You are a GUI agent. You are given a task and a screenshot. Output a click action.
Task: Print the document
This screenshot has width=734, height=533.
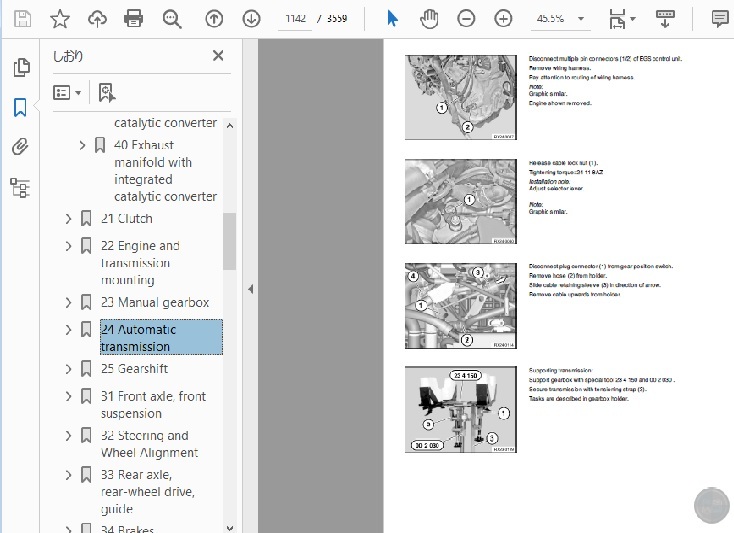click(133, 19)
